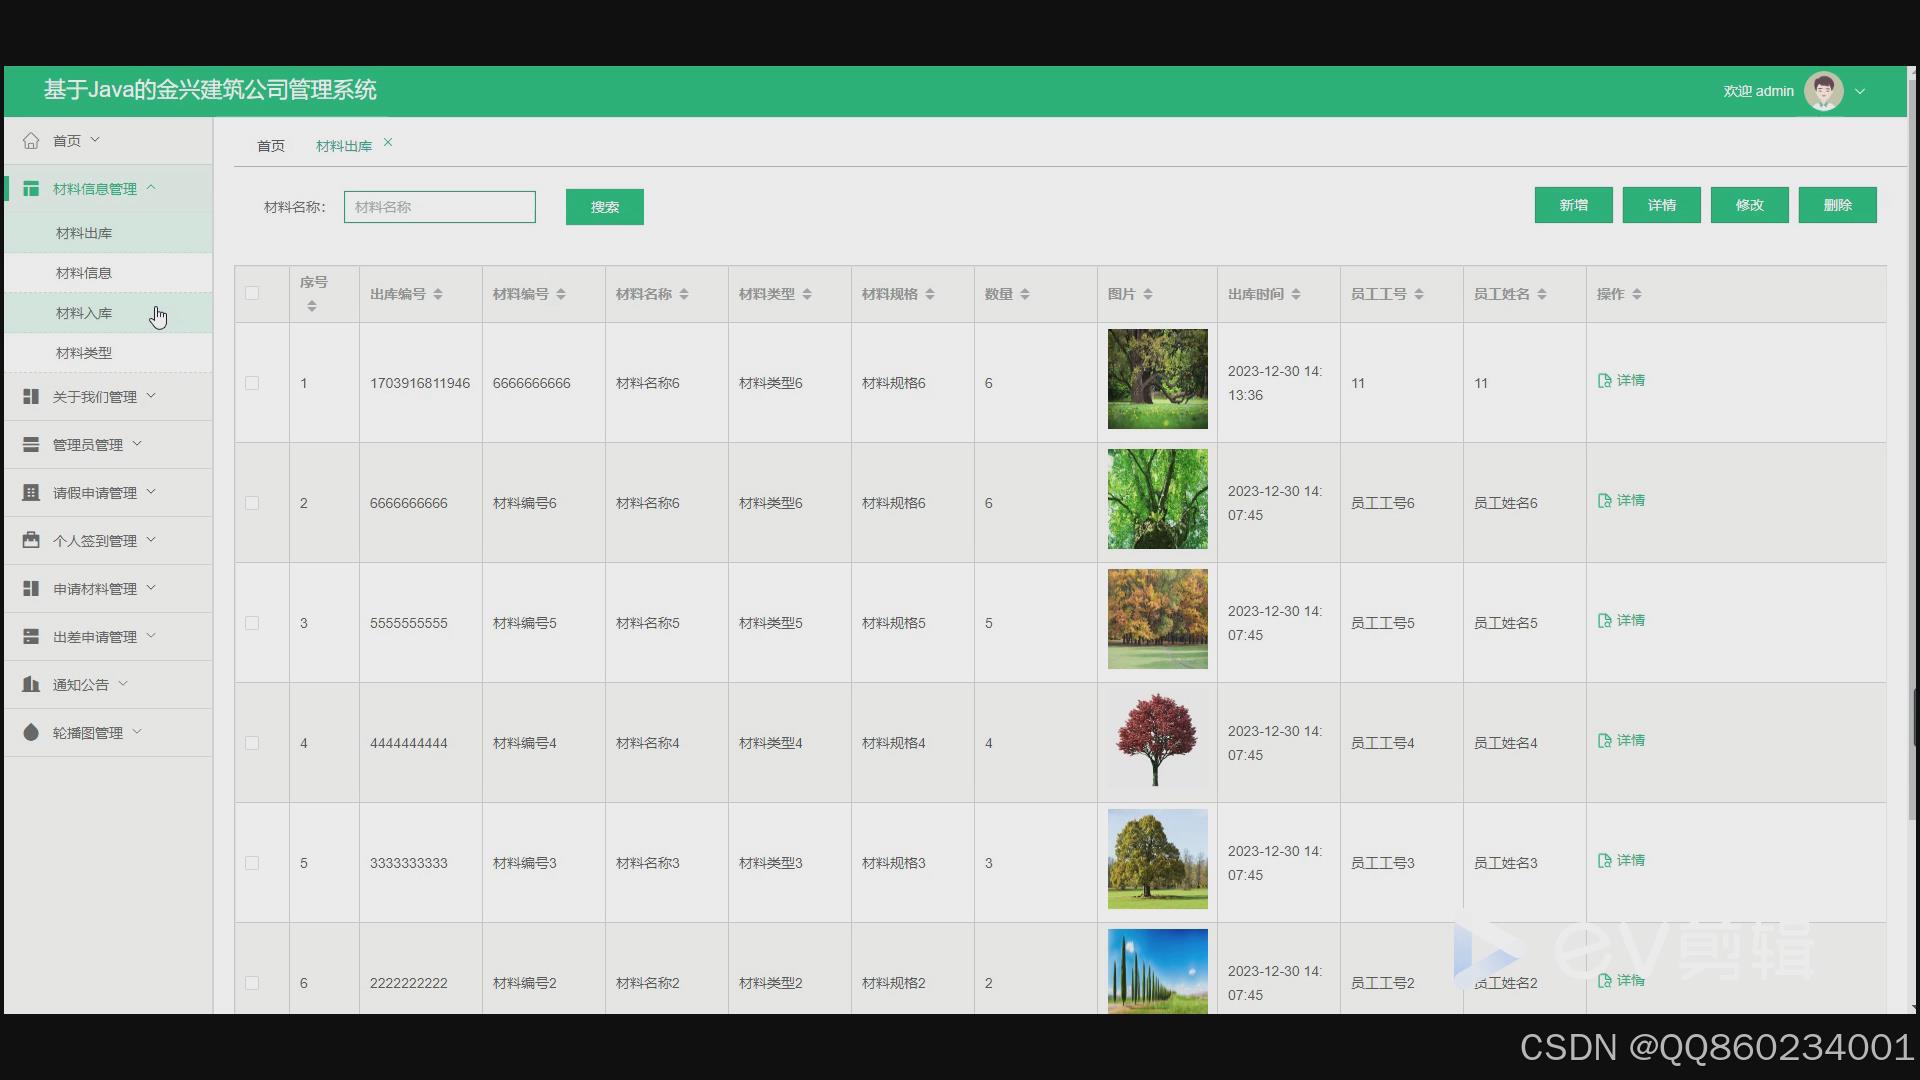The width and height of the screenshot is (1920, 1080).
Task: Click the autumn trees thumbnail in row 3
Action: pyautogui.click(x=1158, y=619)
